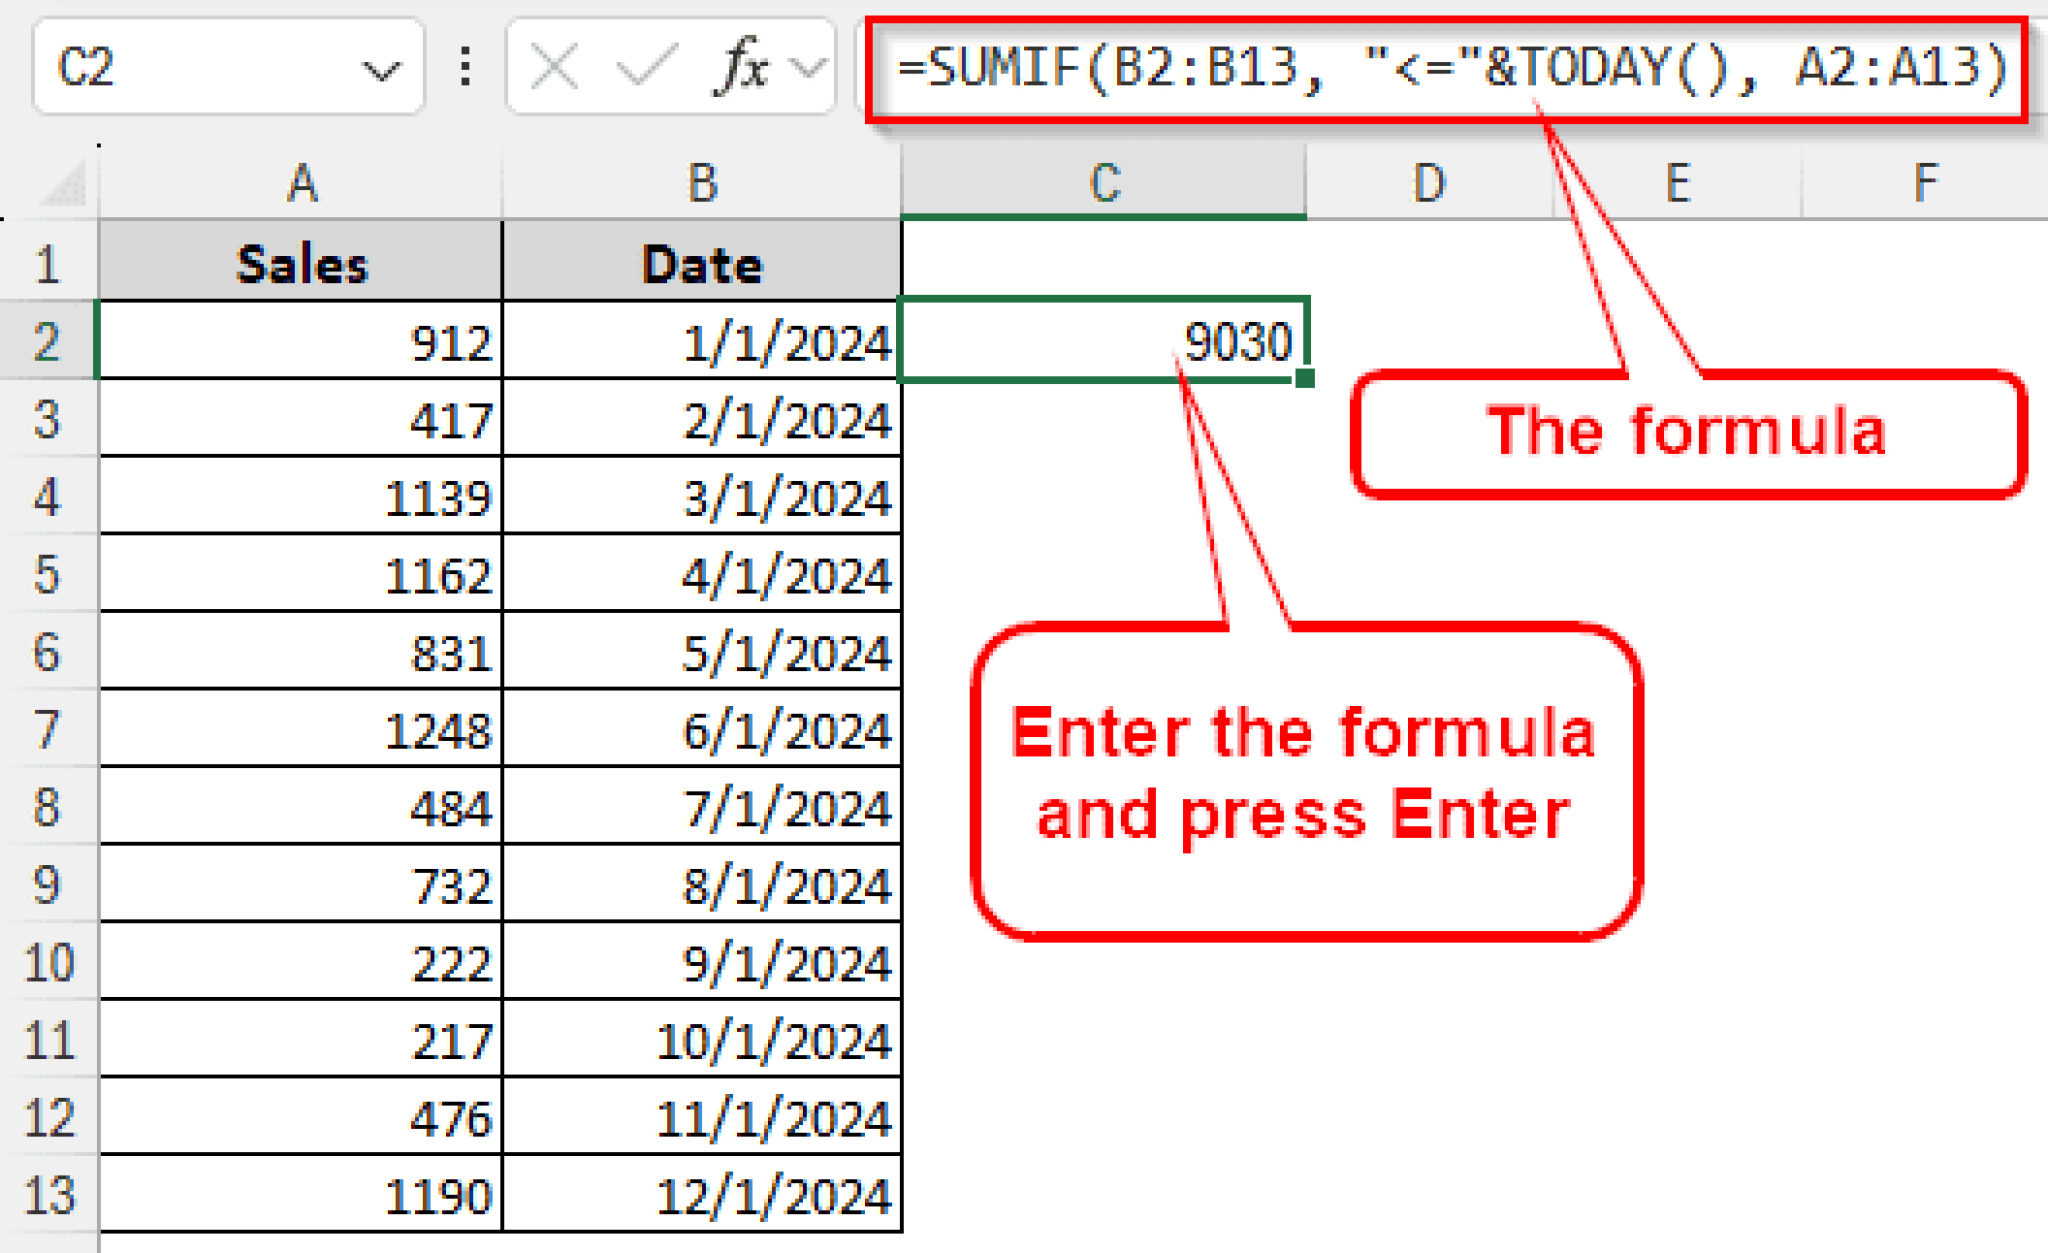The image size is (2048, 1253).
Task: Select column A header
Action: [x=301, y=184]
